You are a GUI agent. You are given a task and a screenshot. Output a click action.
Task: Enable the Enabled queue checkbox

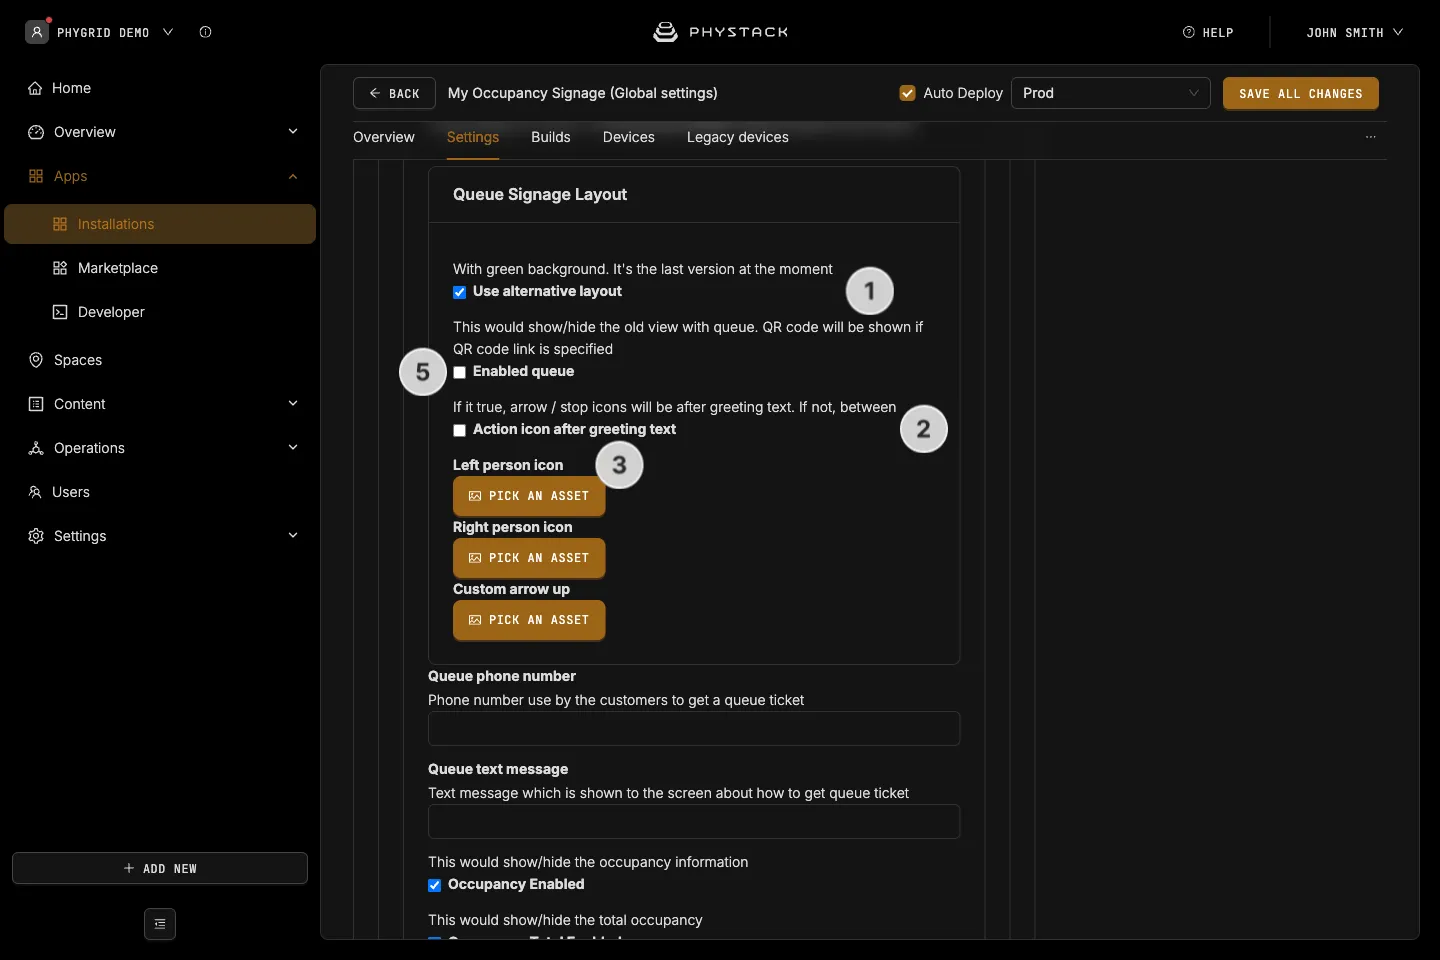pyautogui.click(x=459, y=372)
